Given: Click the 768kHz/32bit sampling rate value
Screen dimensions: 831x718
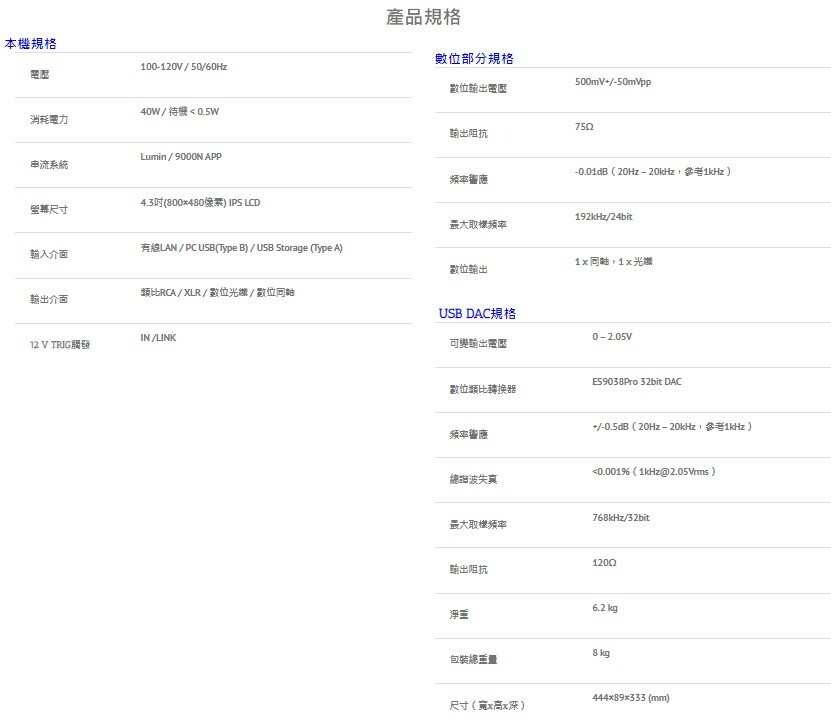Looking at the screenshot, I should (x=620, y=518).
